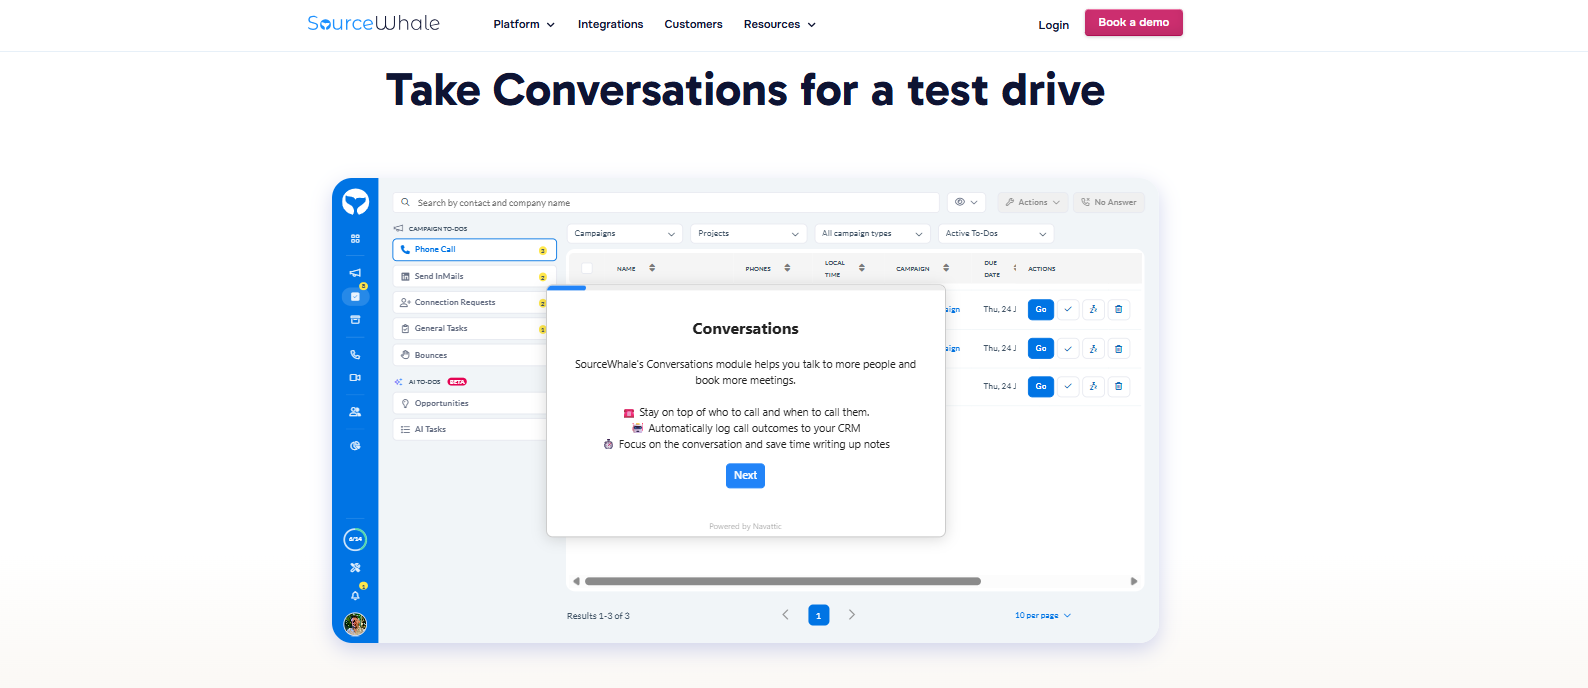Open the eye visibility dropdown
1588x688 pixels.
[x=966, y=202]
